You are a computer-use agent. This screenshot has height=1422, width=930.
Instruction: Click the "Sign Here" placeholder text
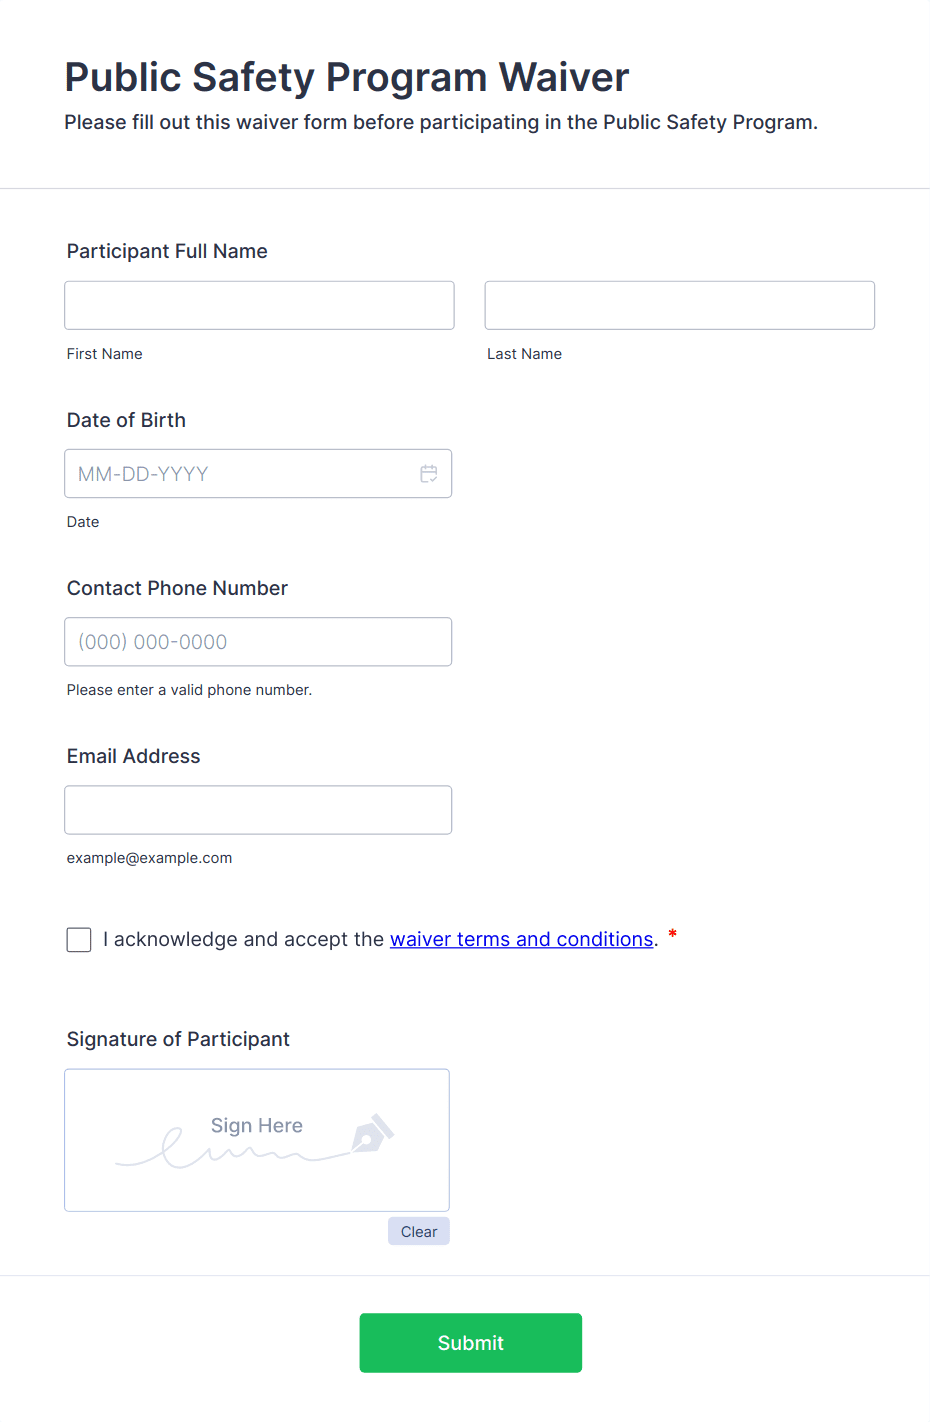click(x=257, y=1125)
